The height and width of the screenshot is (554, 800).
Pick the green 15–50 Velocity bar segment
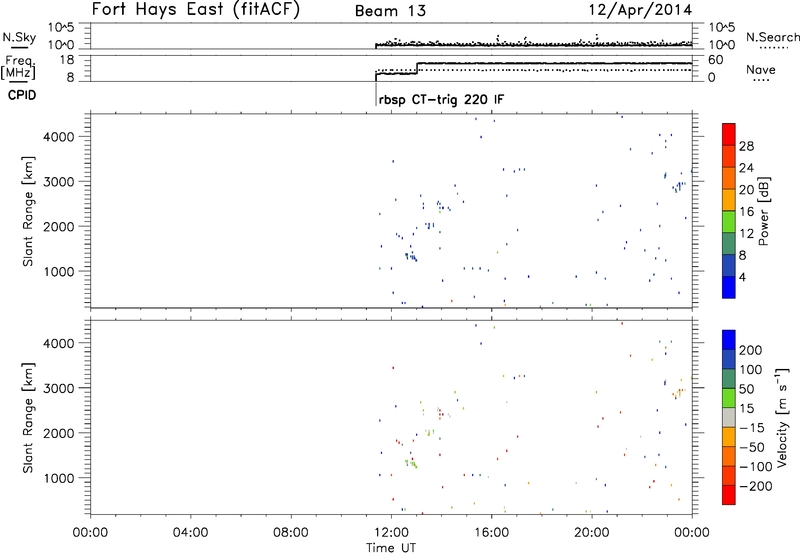pos(729,398)
